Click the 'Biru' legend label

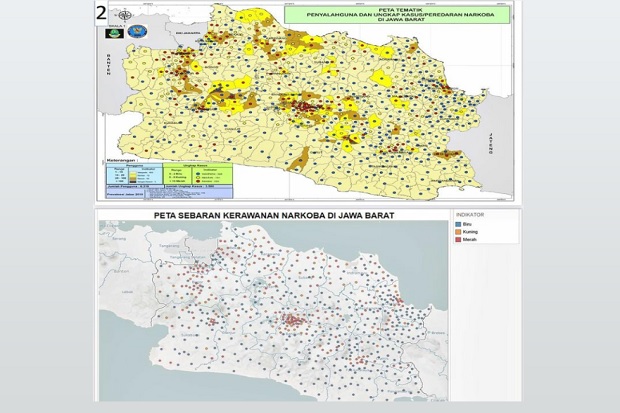467,224
